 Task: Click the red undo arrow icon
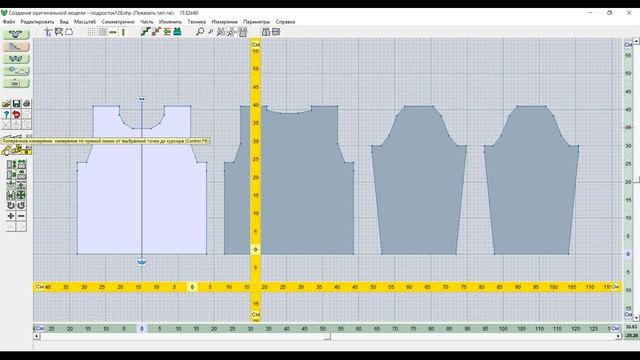coord(16,114)
